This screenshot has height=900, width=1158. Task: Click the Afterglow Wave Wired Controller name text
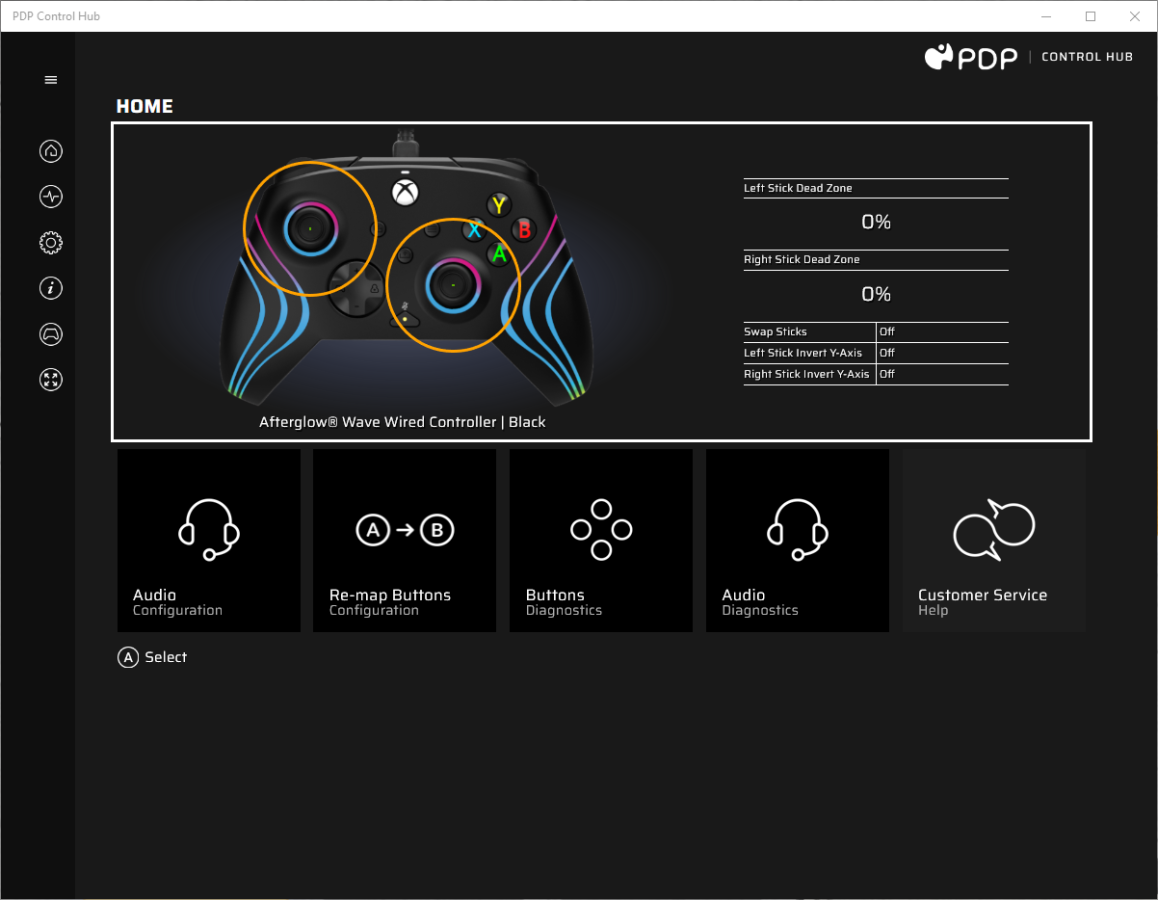click(402, 422)
